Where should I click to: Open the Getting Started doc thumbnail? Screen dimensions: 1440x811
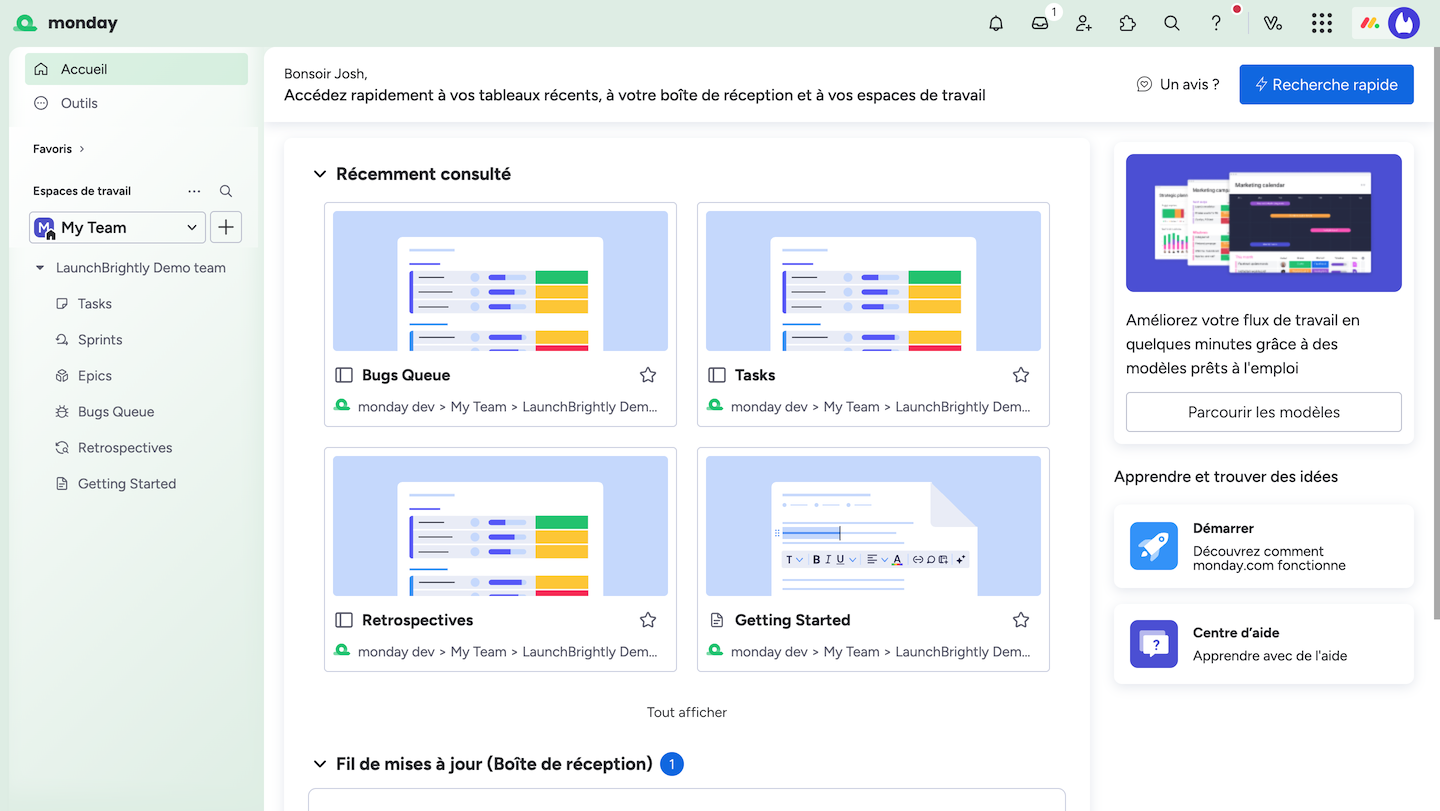(x=873, y=526)
